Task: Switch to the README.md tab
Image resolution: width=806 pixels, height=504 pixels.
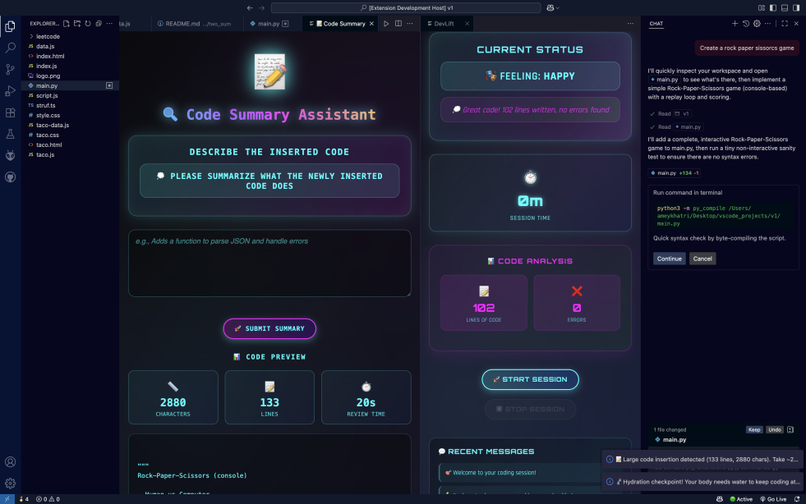Action: point(197,24)
